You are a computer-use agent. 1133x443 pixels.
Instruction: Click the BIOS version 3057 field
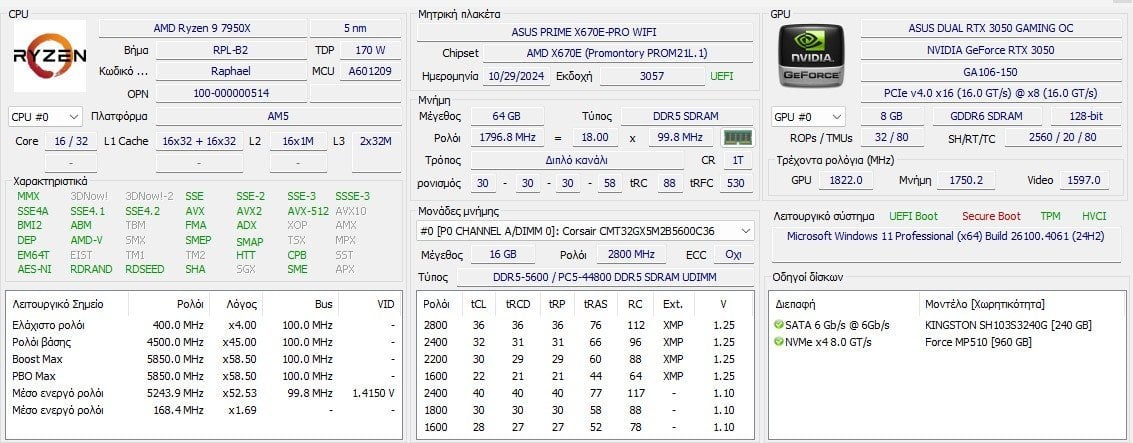[652, 76]
